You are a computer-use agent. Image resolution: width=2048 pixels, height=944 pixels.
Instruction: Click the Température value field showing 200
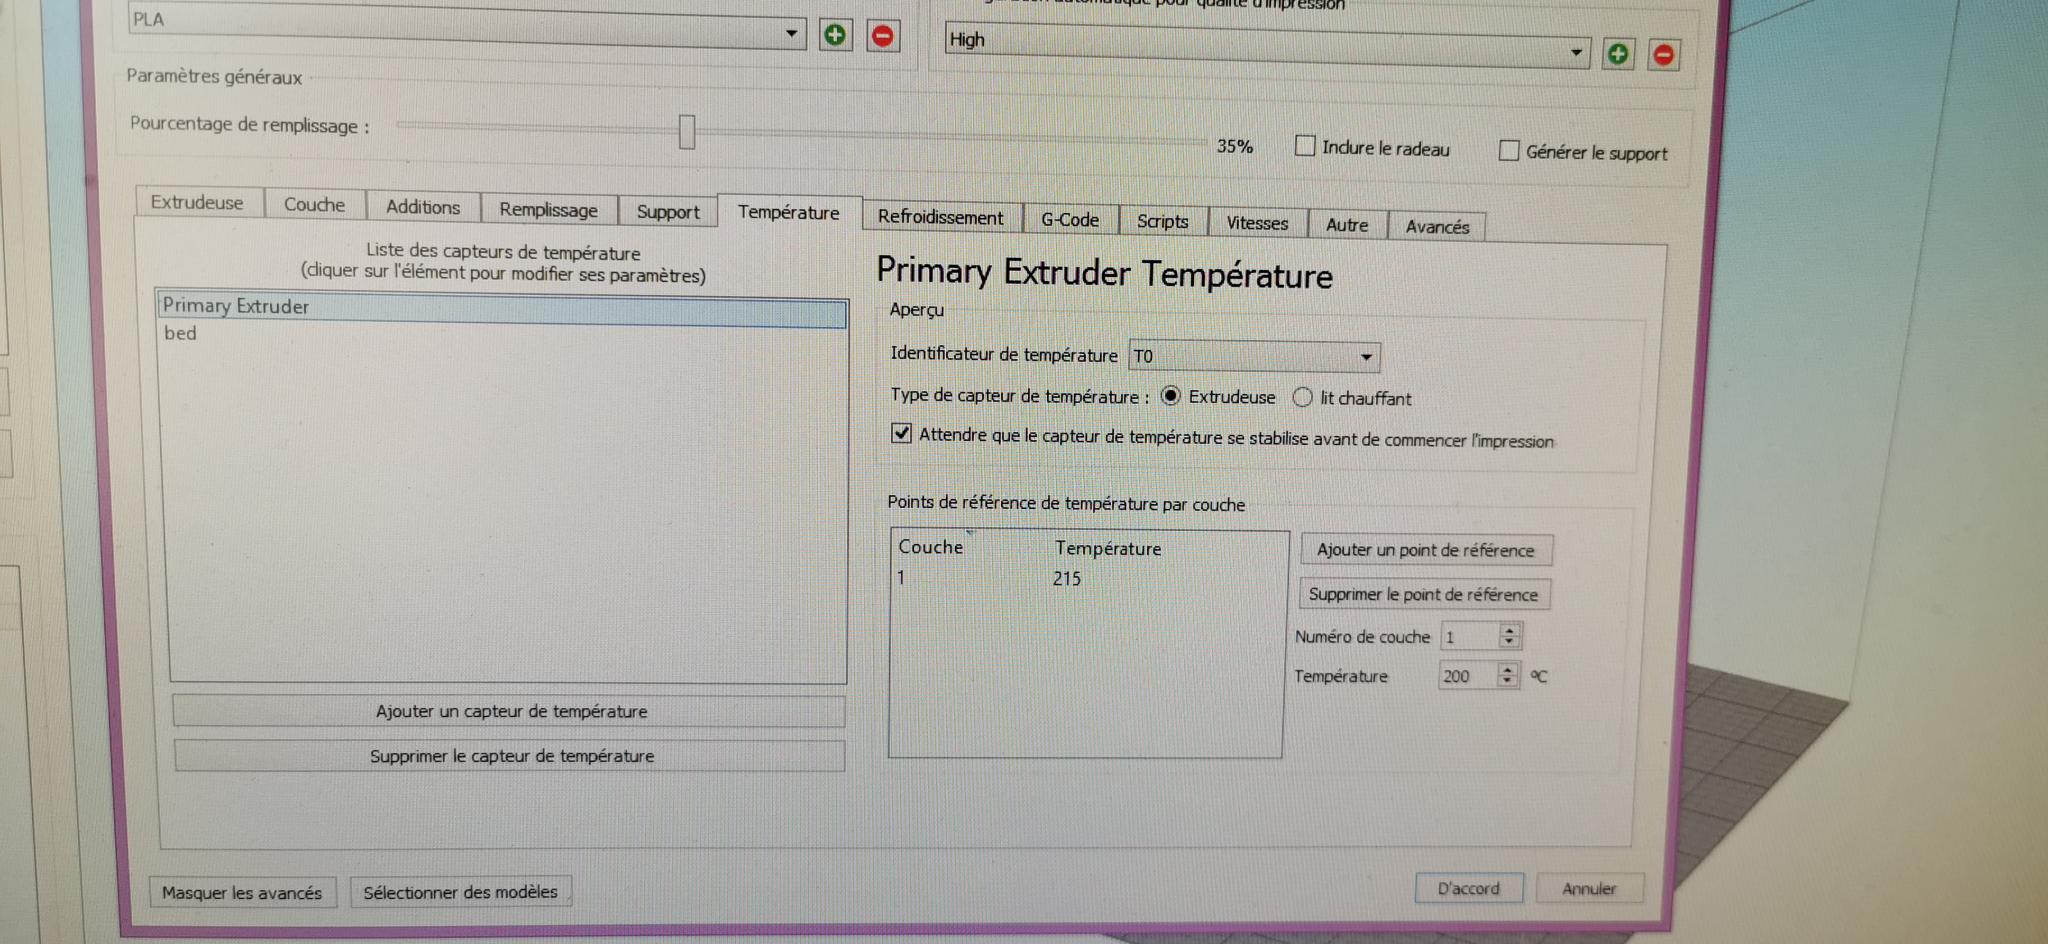1467,676
